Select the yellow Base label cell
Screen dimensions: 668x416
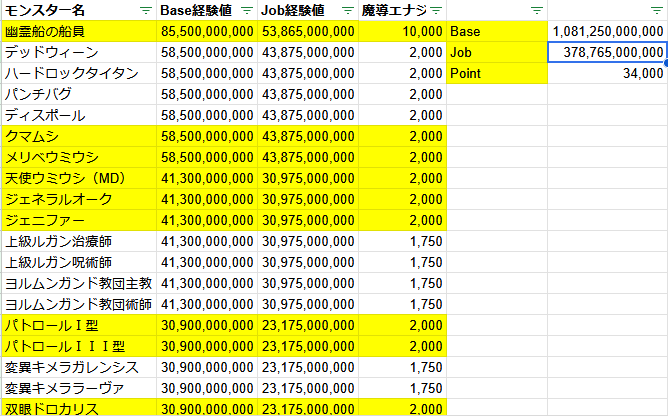coord(496,31)
